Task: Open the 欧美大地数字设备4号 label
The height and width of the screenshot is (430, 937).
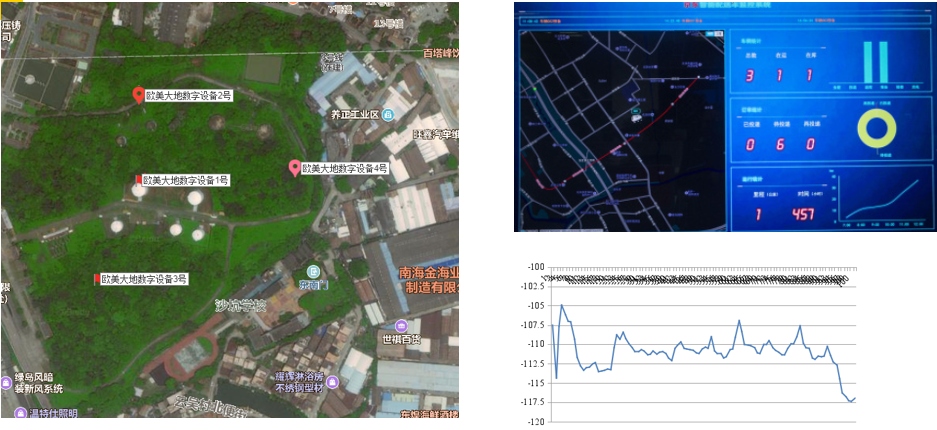Action: coord(344,168)
